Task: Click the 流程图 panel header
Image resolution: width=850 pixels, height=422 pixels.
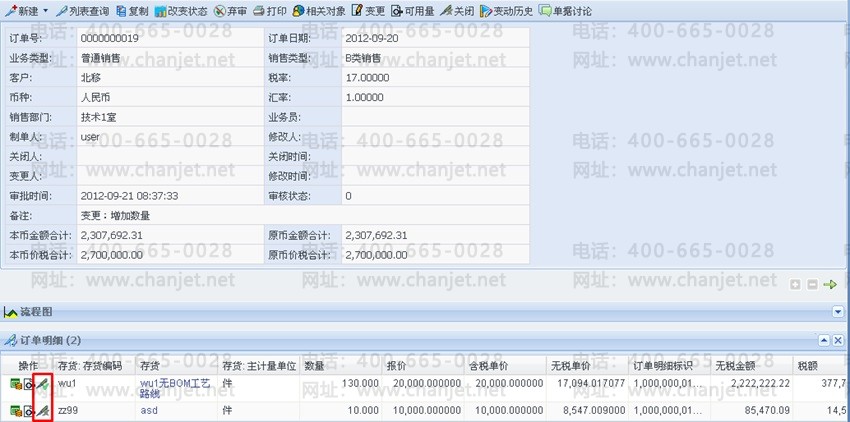Action: coord(423,312)
